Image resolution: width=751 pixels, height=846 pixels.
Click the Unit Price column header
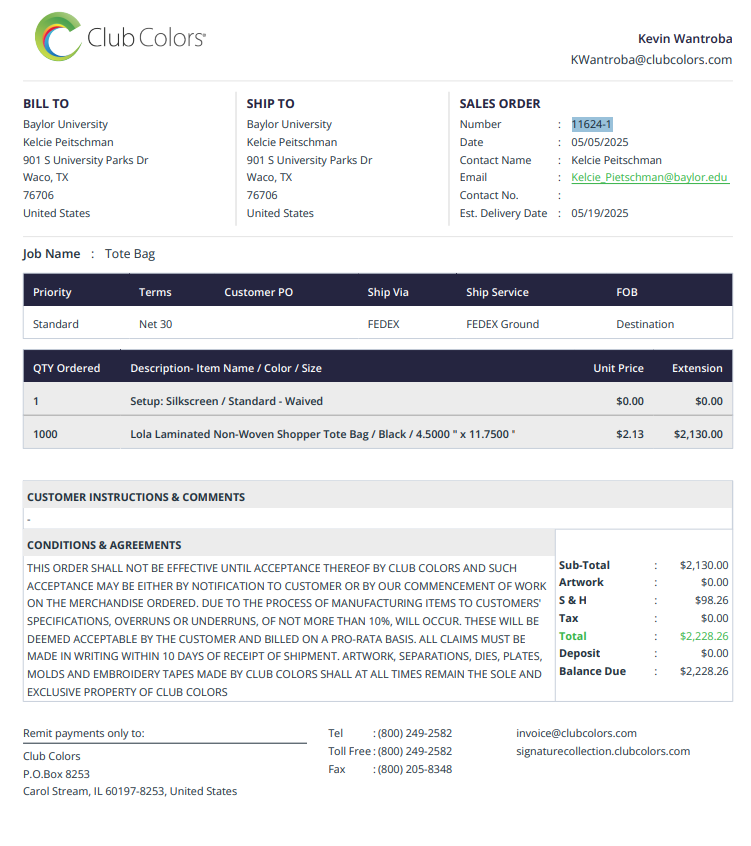coord(618,368)
